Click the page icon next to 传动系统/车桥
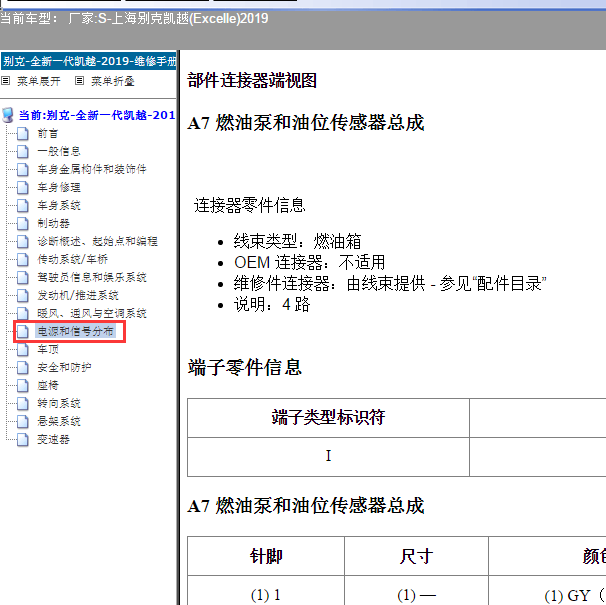The image size is (606, 605). tap(23, 259)
